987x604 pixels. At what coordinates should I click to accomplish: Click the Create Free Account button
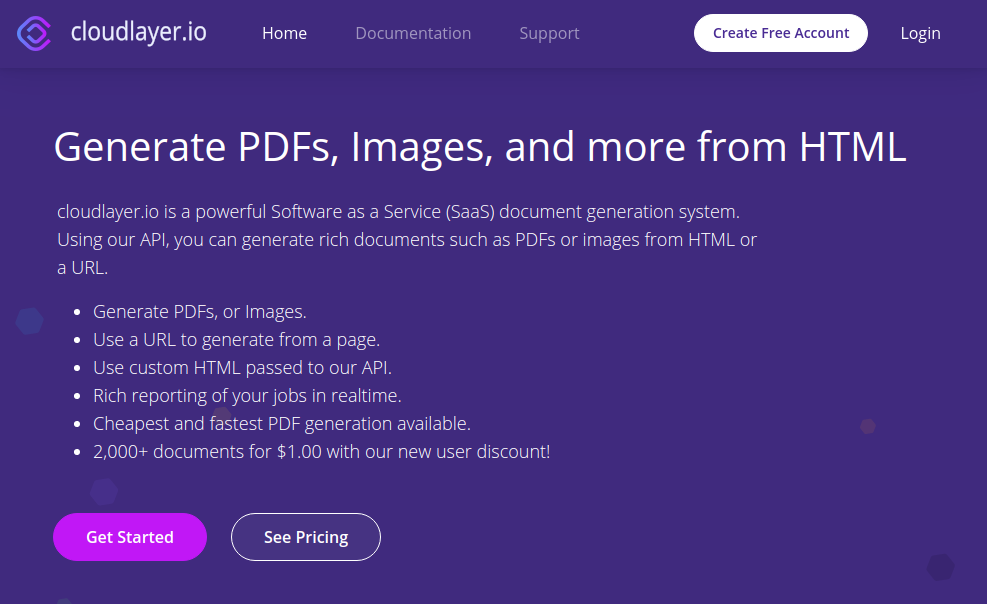click(780, 32)
